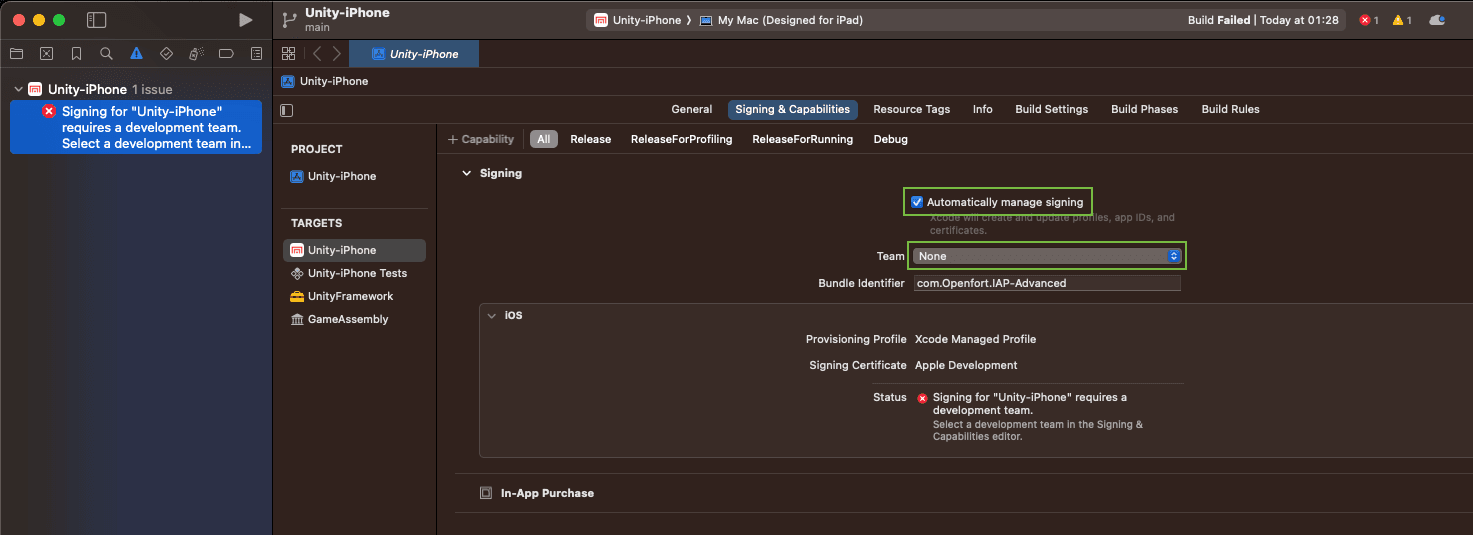Open the Debug navigator spray icon
The width and height of the screenshot is (1473, 535).
coord(196,53)
